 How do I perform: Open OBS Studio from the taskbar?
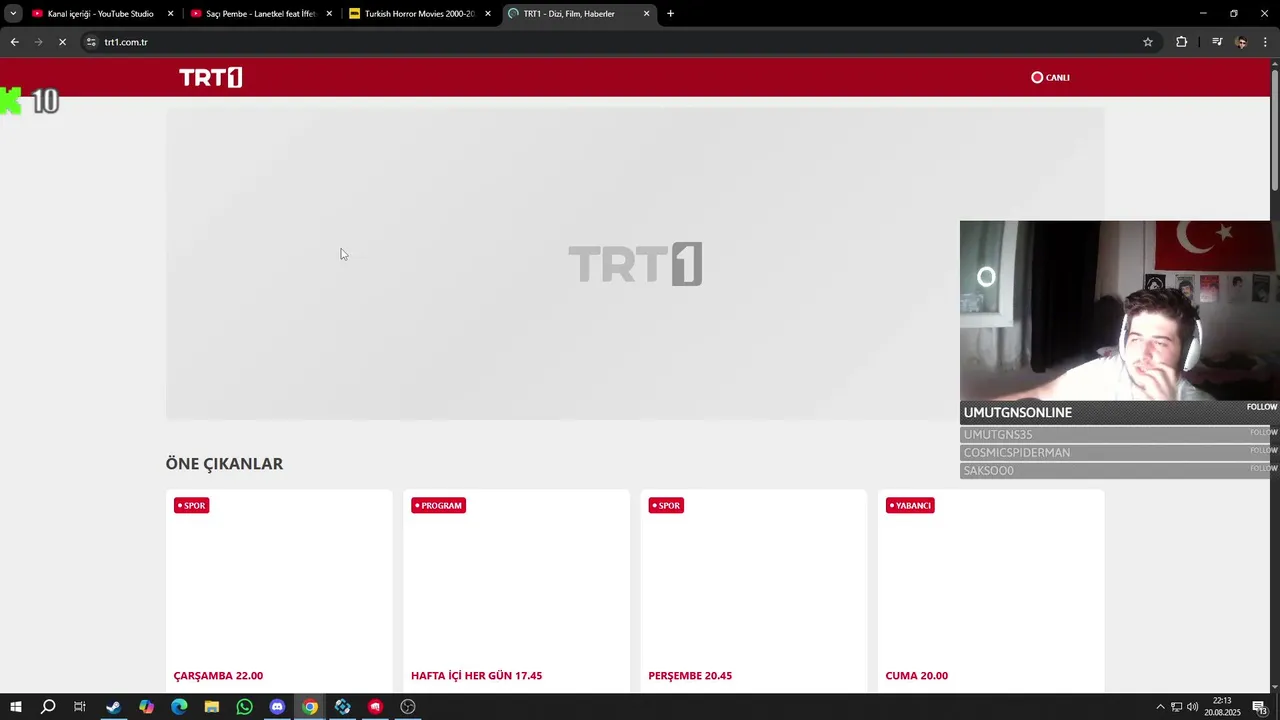[408, 707]
